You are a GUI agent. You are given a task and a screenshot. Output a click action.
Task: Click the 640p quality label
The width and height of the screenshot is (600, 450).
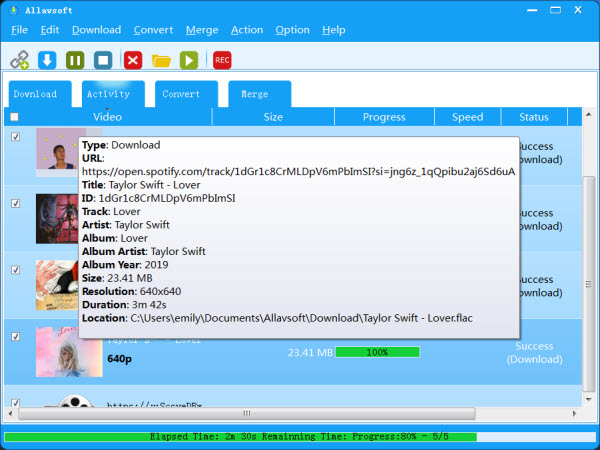[x=119, y=359]
